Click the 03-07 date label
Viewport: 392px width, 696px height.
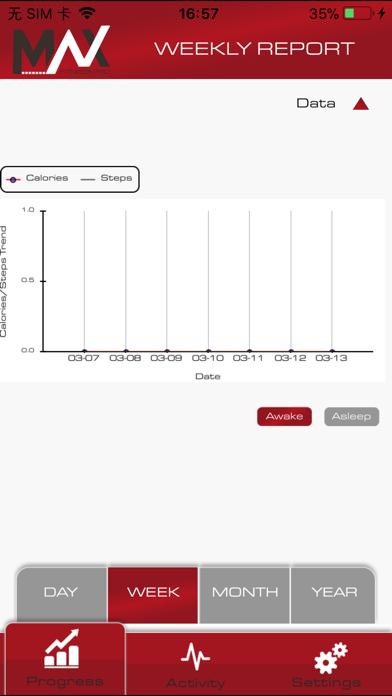(83, 358)
